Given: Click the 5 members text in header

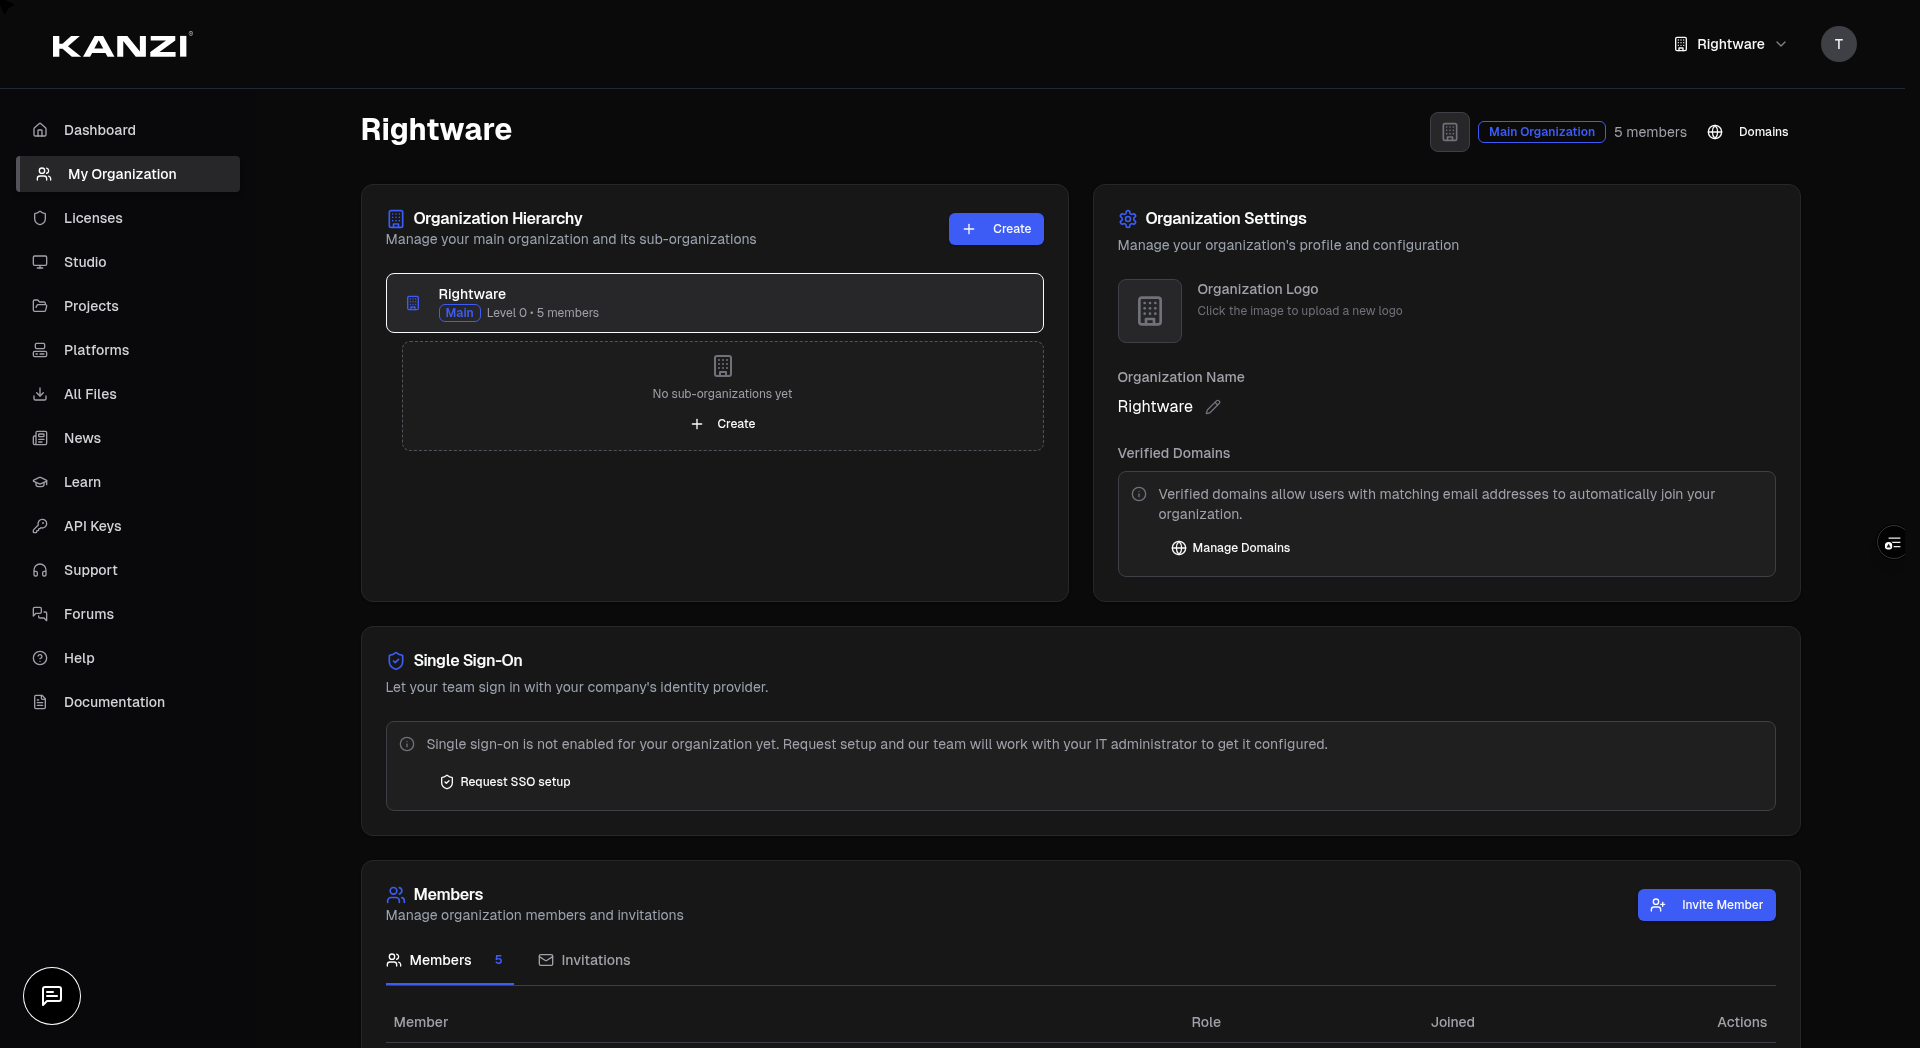Looking at the screenshot, I should tap(1650, 132).
